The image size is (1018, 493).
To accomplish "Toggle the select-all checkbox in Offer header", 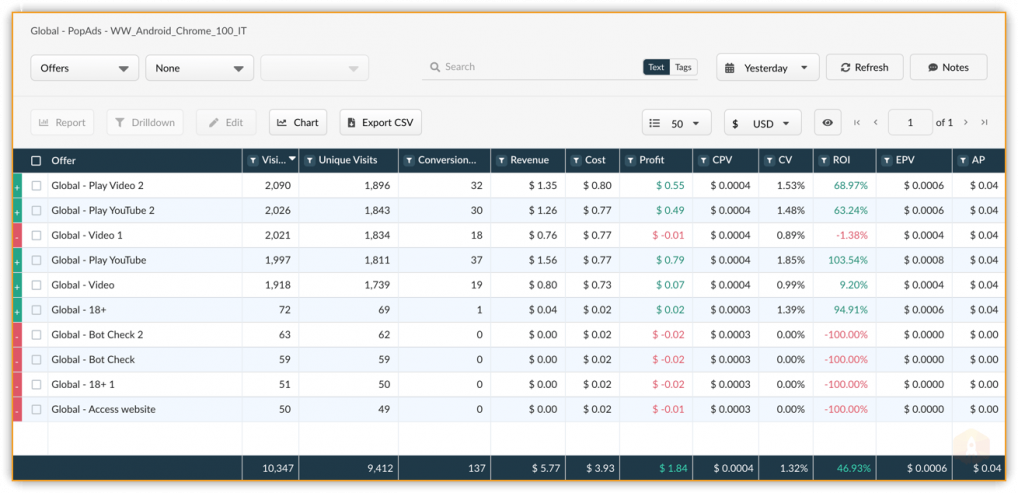I will 36,160.
